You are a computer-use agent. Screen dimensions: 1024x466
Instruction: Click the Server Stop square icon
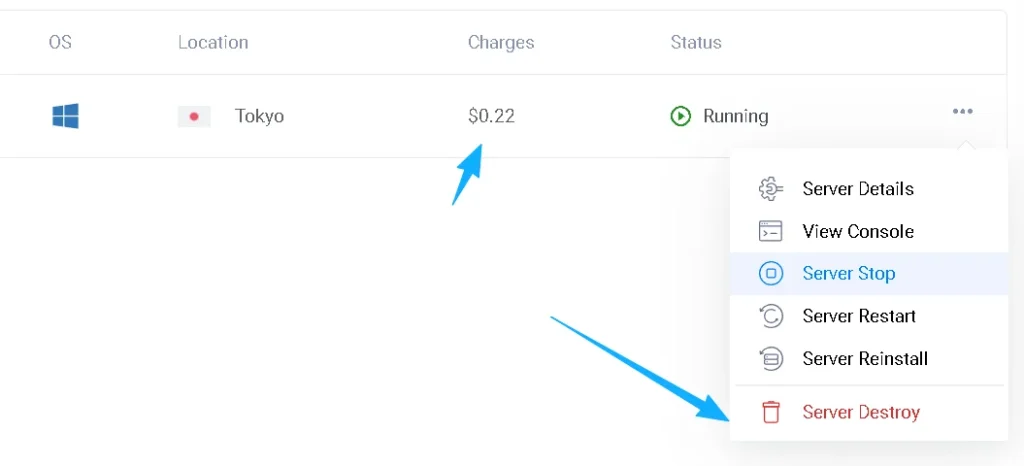(770, 273)
